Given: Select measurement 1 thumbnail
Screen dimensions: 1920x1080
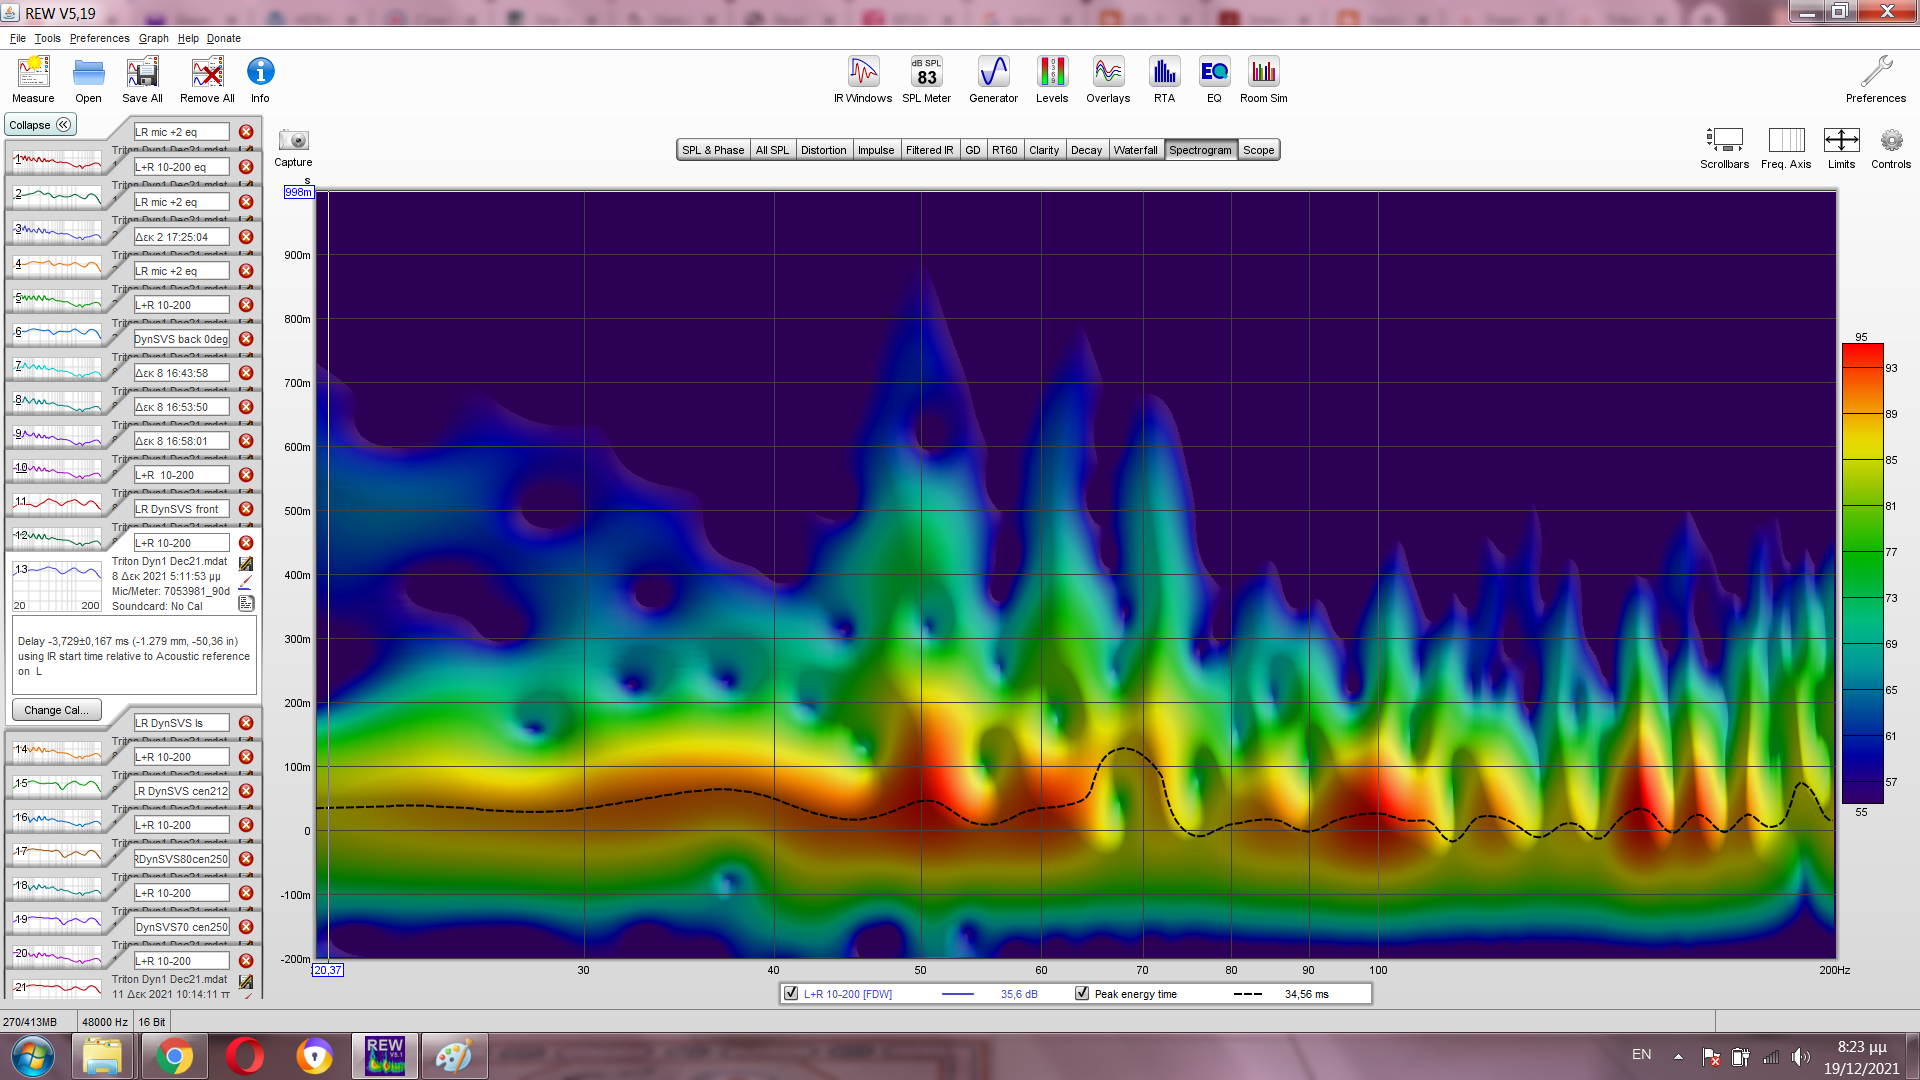Looking at the screenshot, I should pyautogui.click(x=58, y=161).
